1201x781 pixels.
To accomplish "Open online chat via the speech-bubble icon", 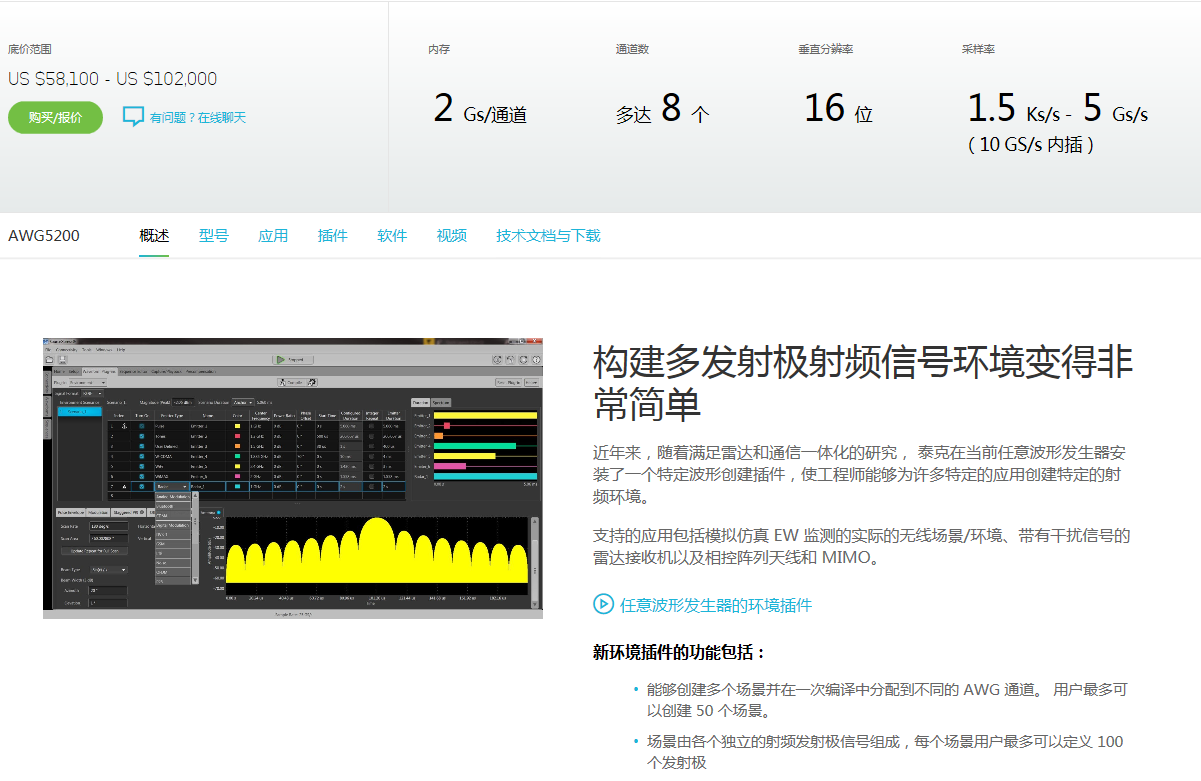I will click(133, 117).
